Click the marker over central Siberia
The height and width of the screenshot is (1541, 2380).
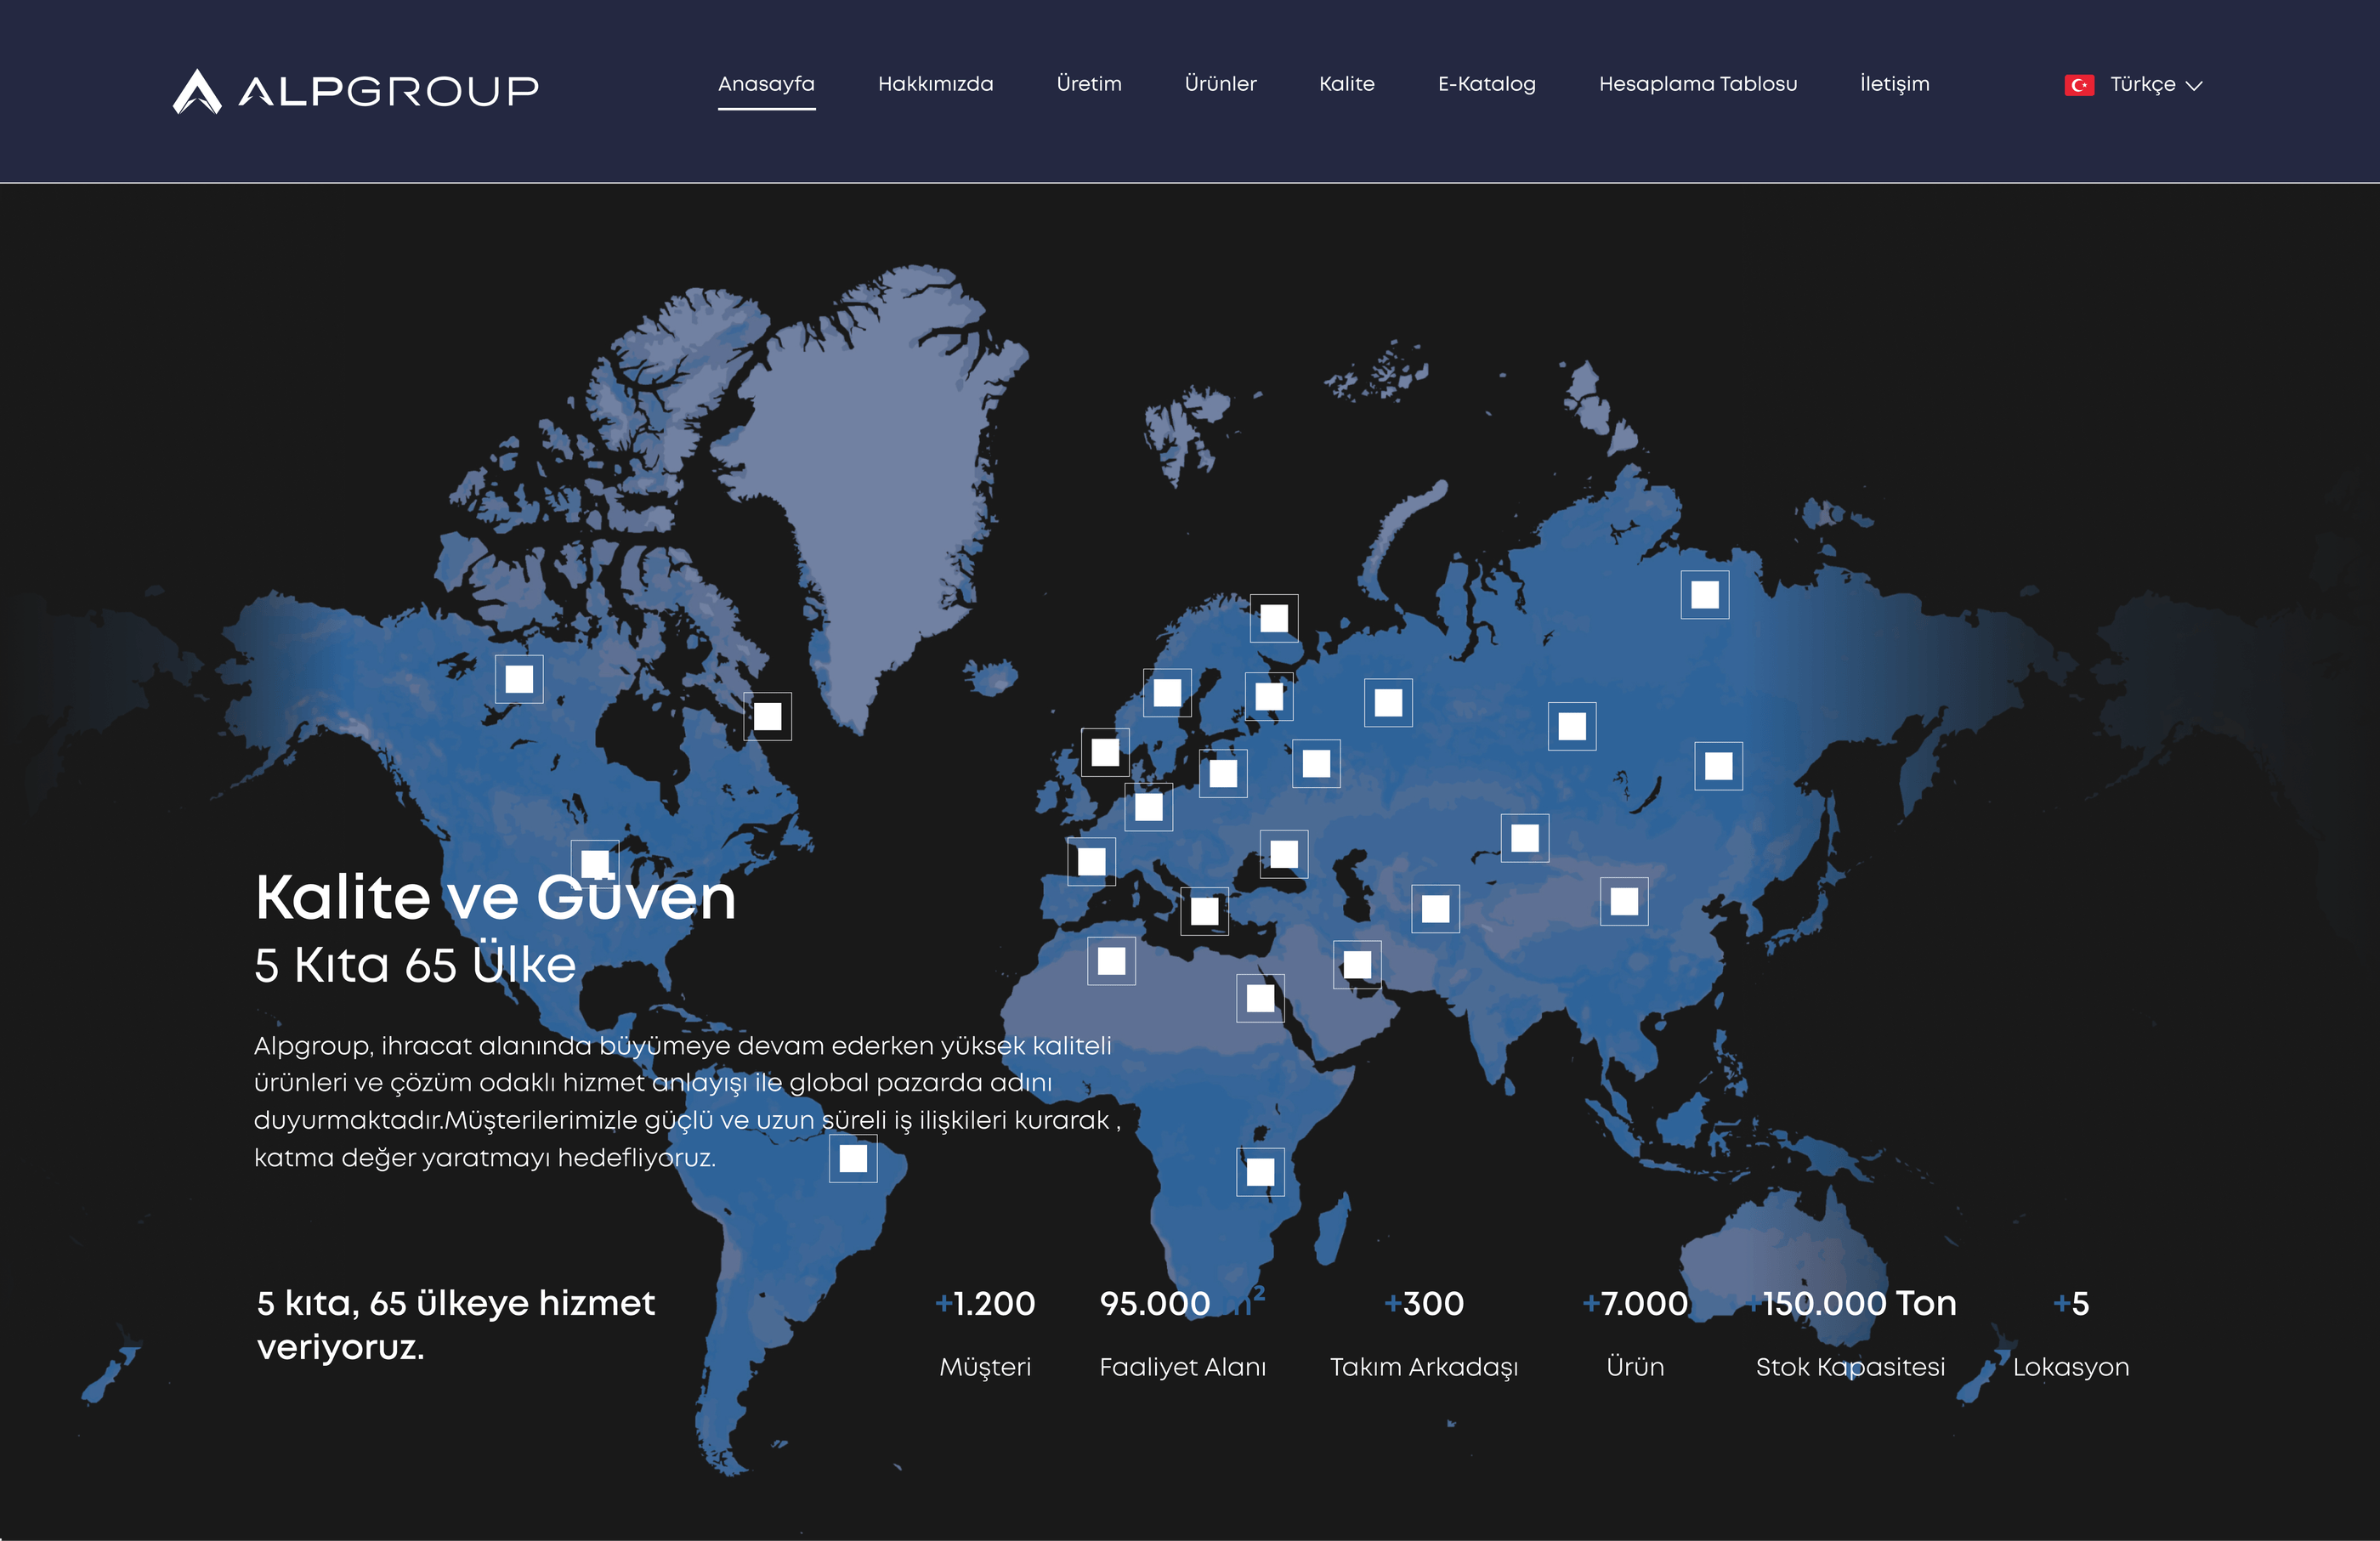(1572, 726)
